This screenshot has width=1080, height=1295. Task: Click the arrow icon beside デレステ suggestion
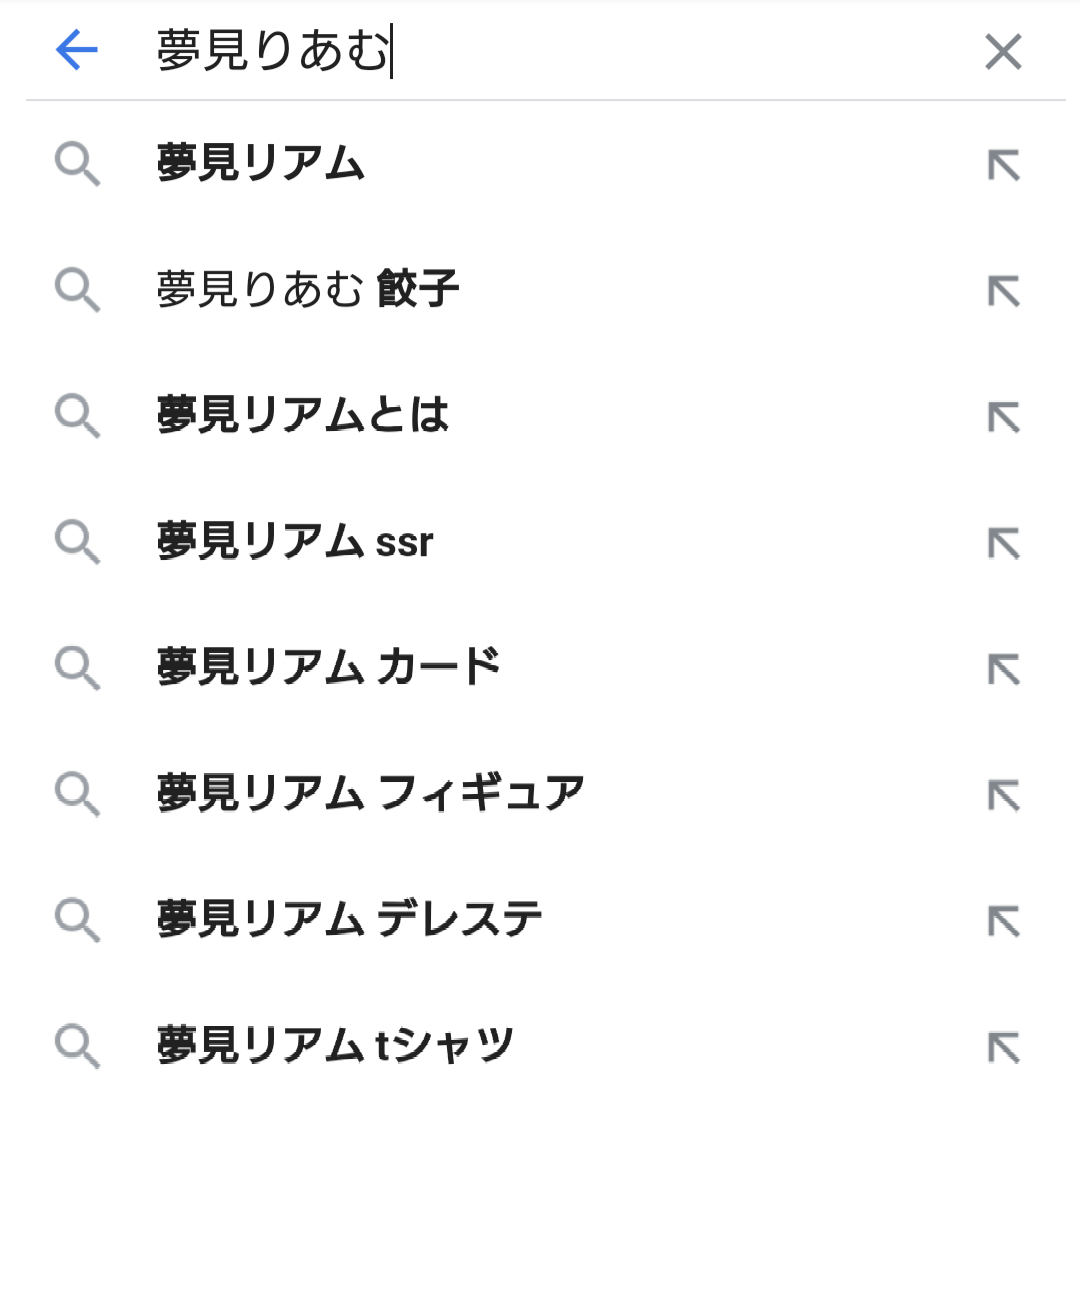(x=1003, y=921)
